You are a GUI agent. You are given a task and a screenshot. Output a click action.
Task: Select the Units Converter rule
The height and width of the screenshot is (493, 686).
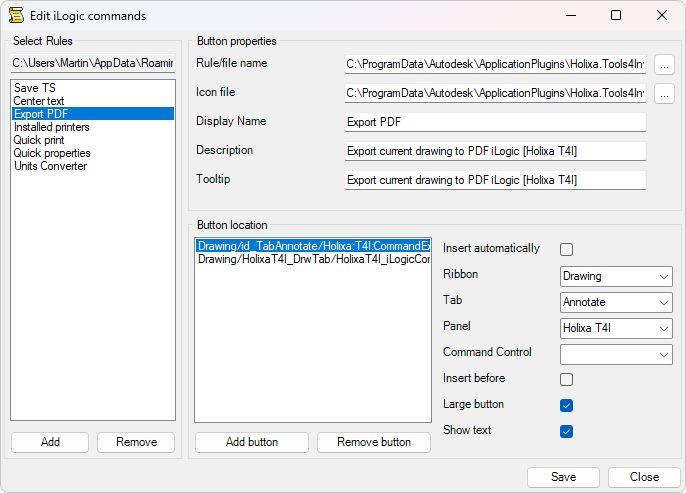(x=50, y=166)
